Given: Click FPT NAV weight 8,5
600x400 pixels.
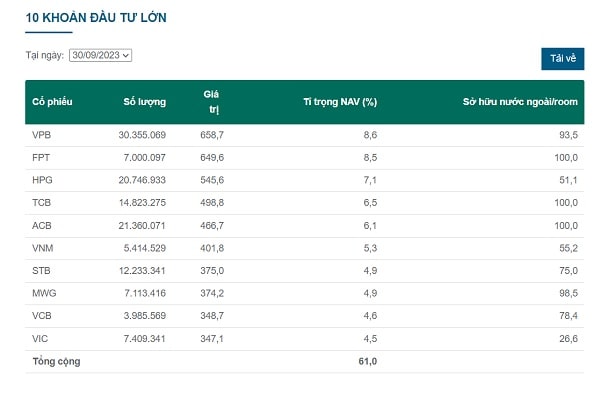Looking at the screenshot, I should pyautogui.click(x=370, y=157).
